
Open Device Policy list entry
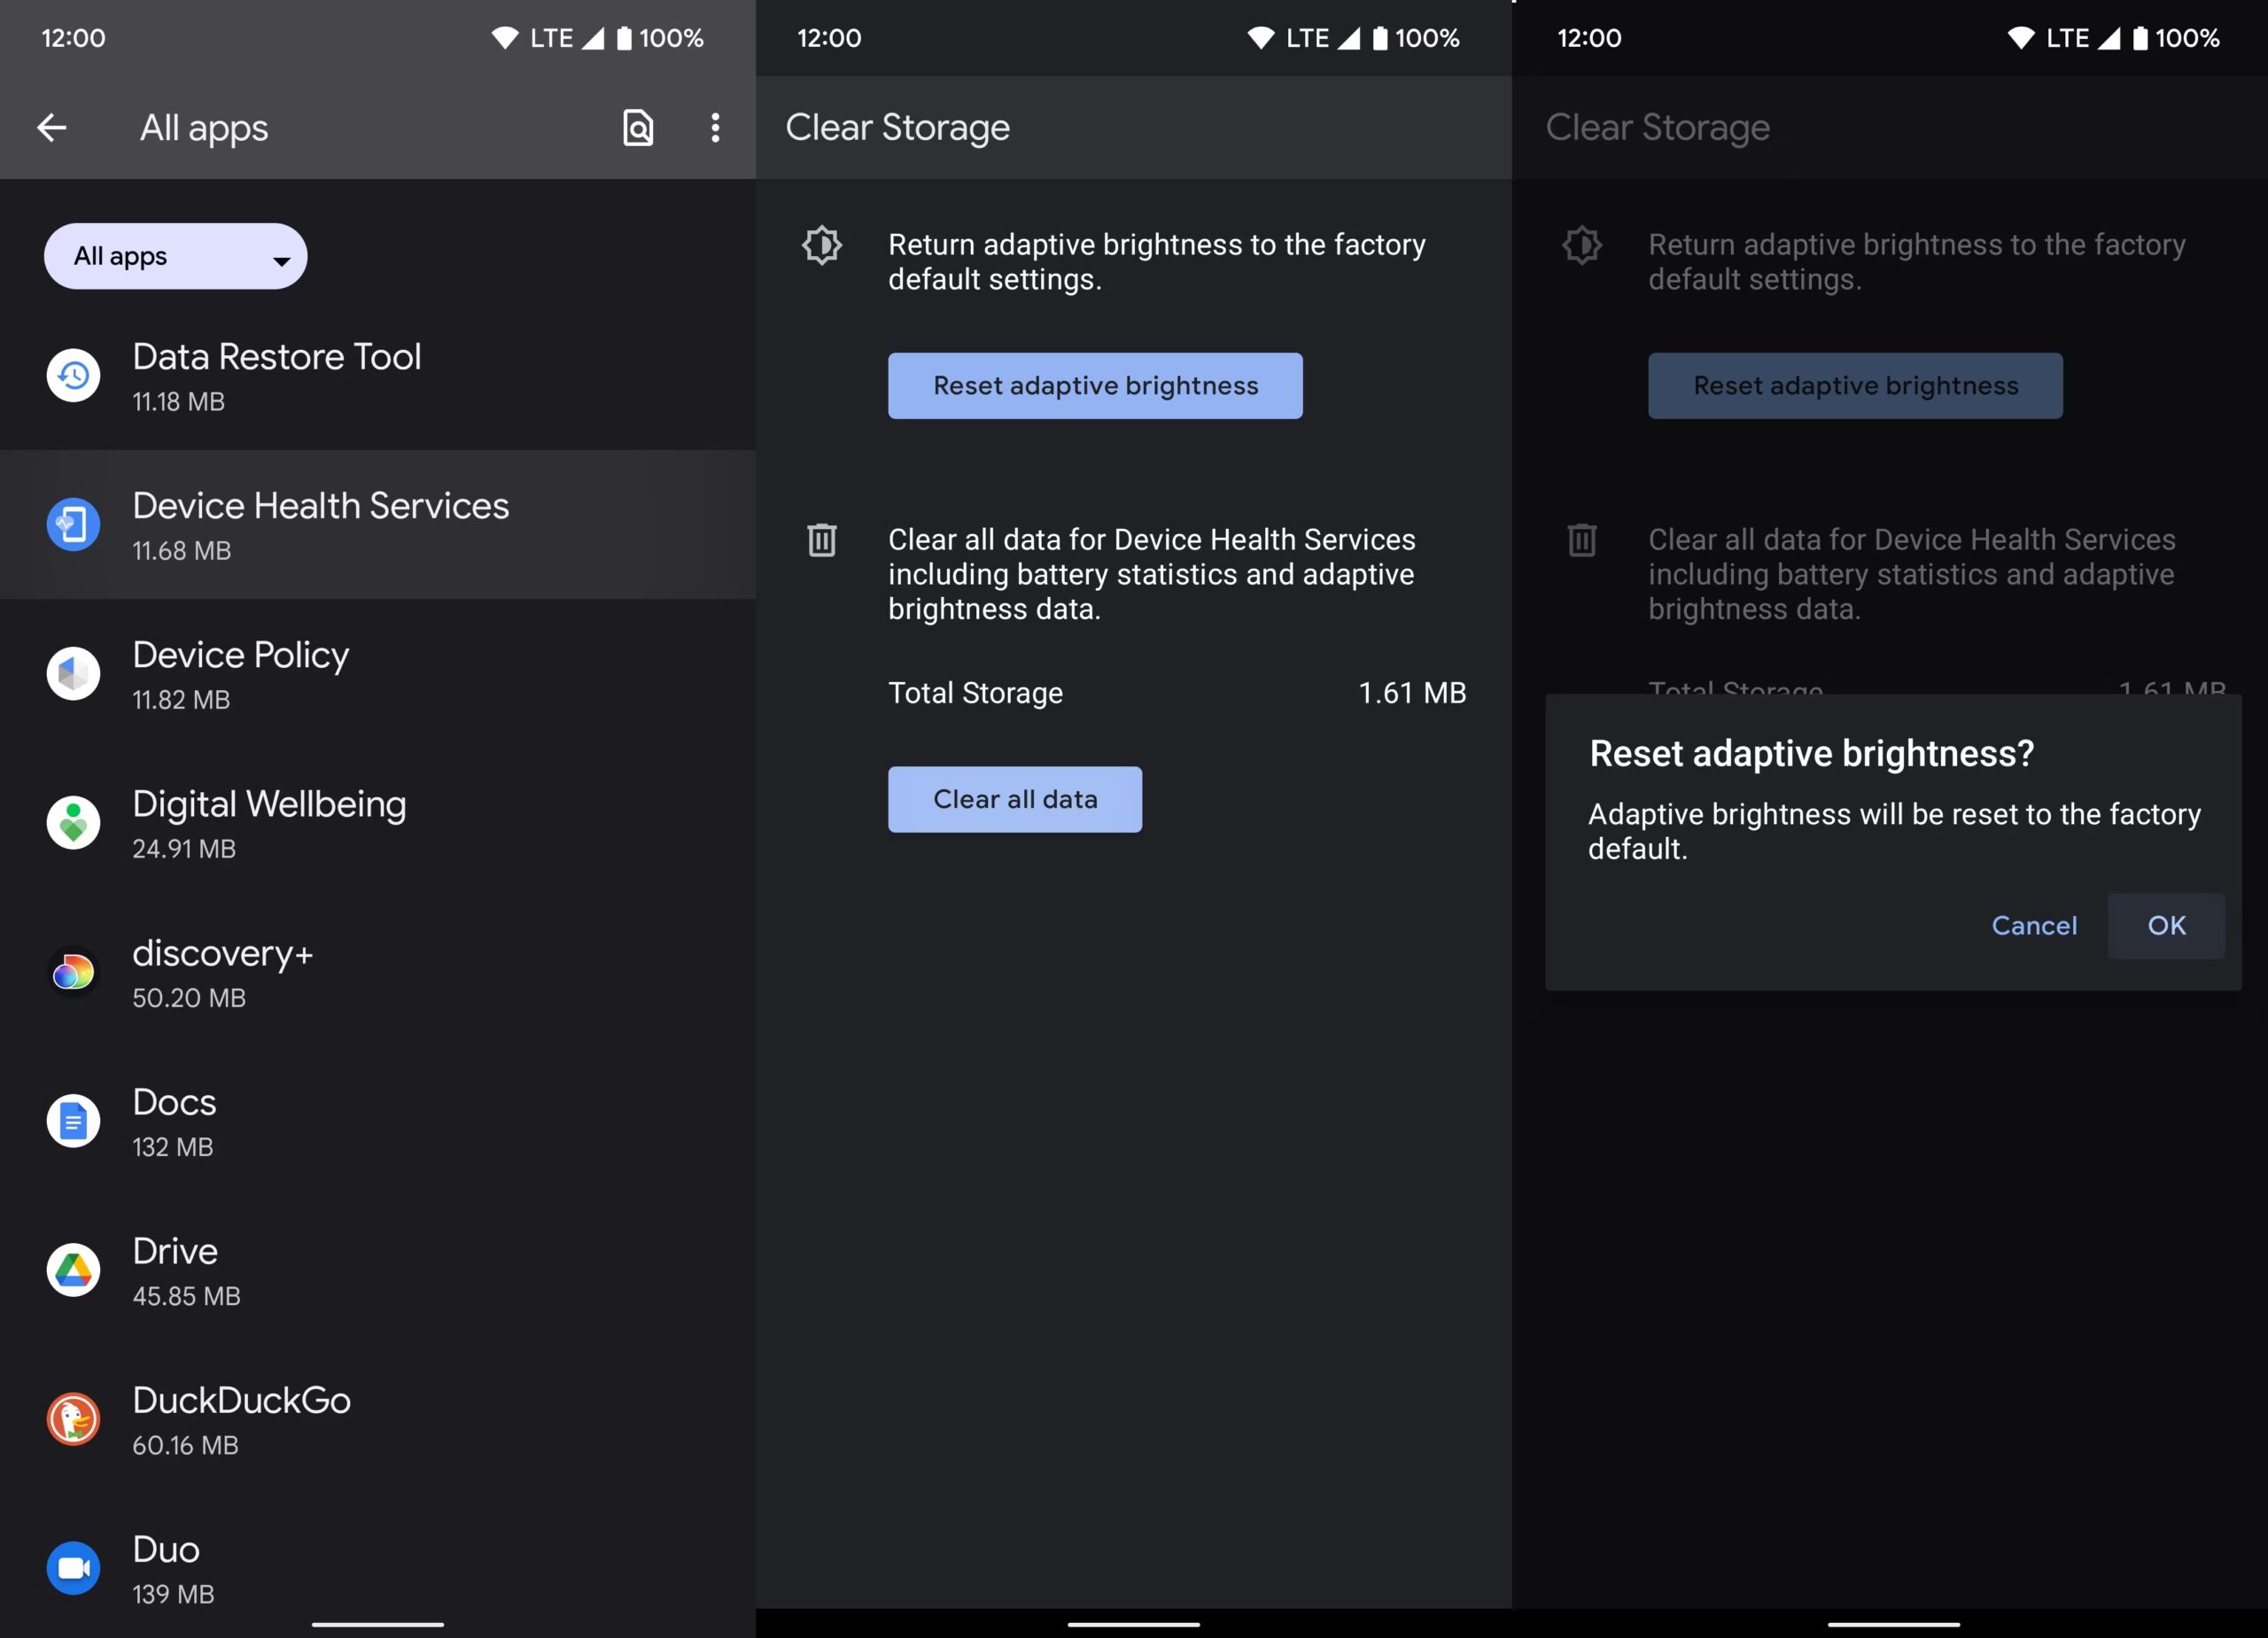[378, 674]
